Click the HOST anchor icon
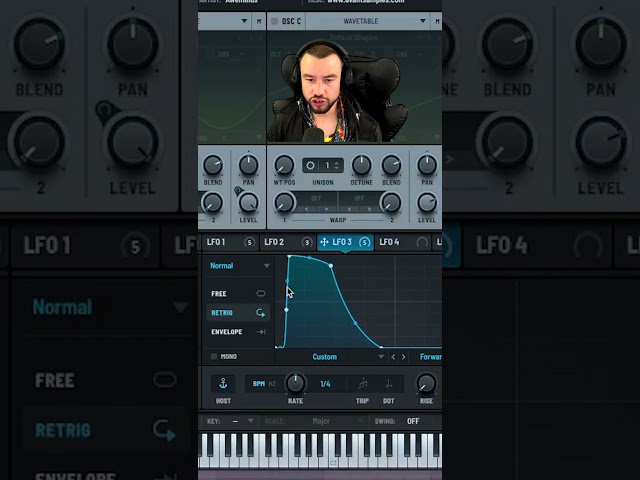Viewport: 640px width, 480px height. 223,384
